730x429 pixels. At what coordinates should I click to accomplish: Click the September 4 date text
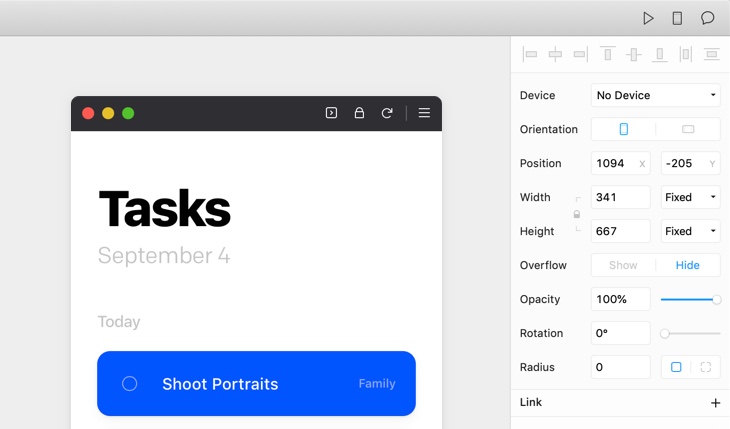tap(164, 255)
